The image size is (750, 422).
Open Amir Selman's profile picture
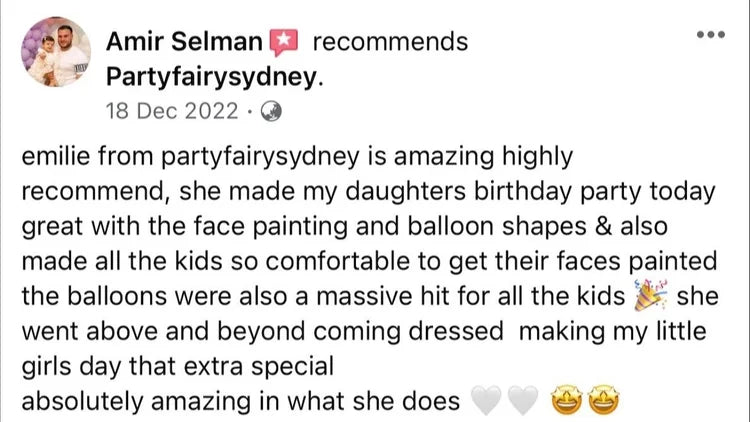(x=56, y=52)
